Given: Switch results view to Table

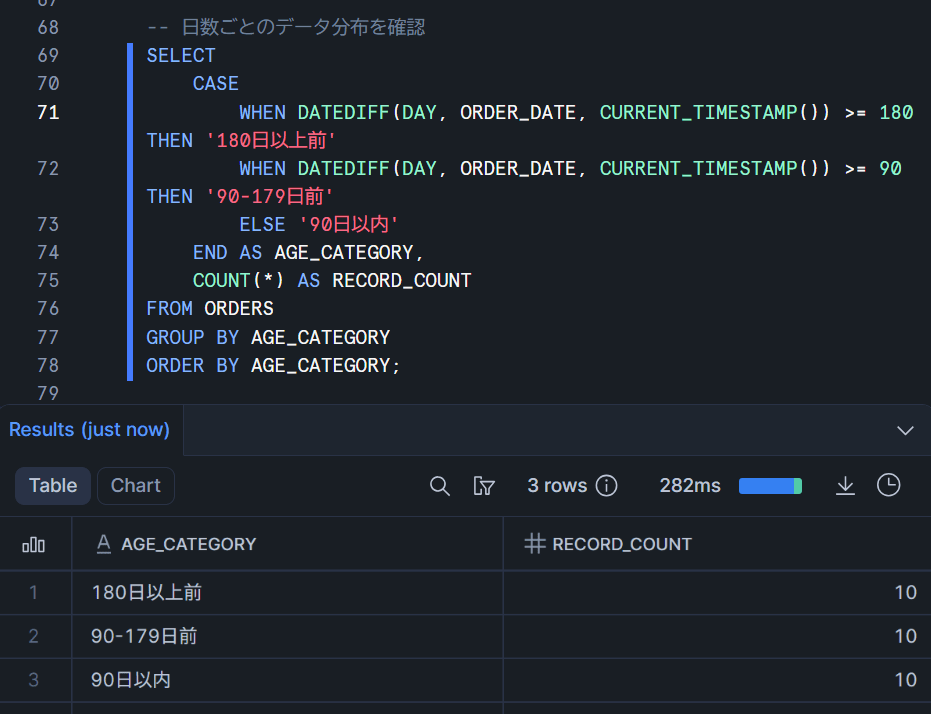Looking at the screenshot, I should (53, 486).
